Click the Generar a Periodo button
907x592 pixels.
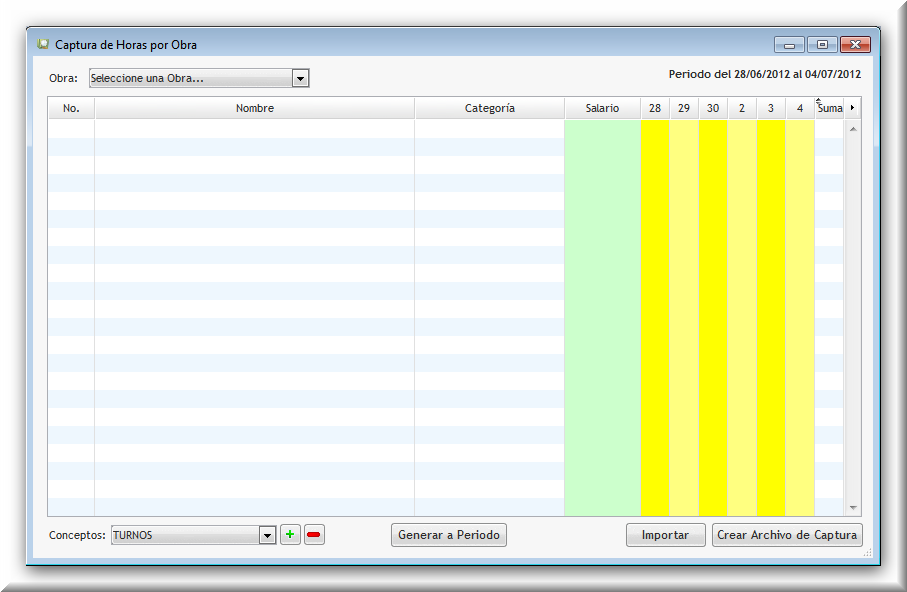coord(449,535)
